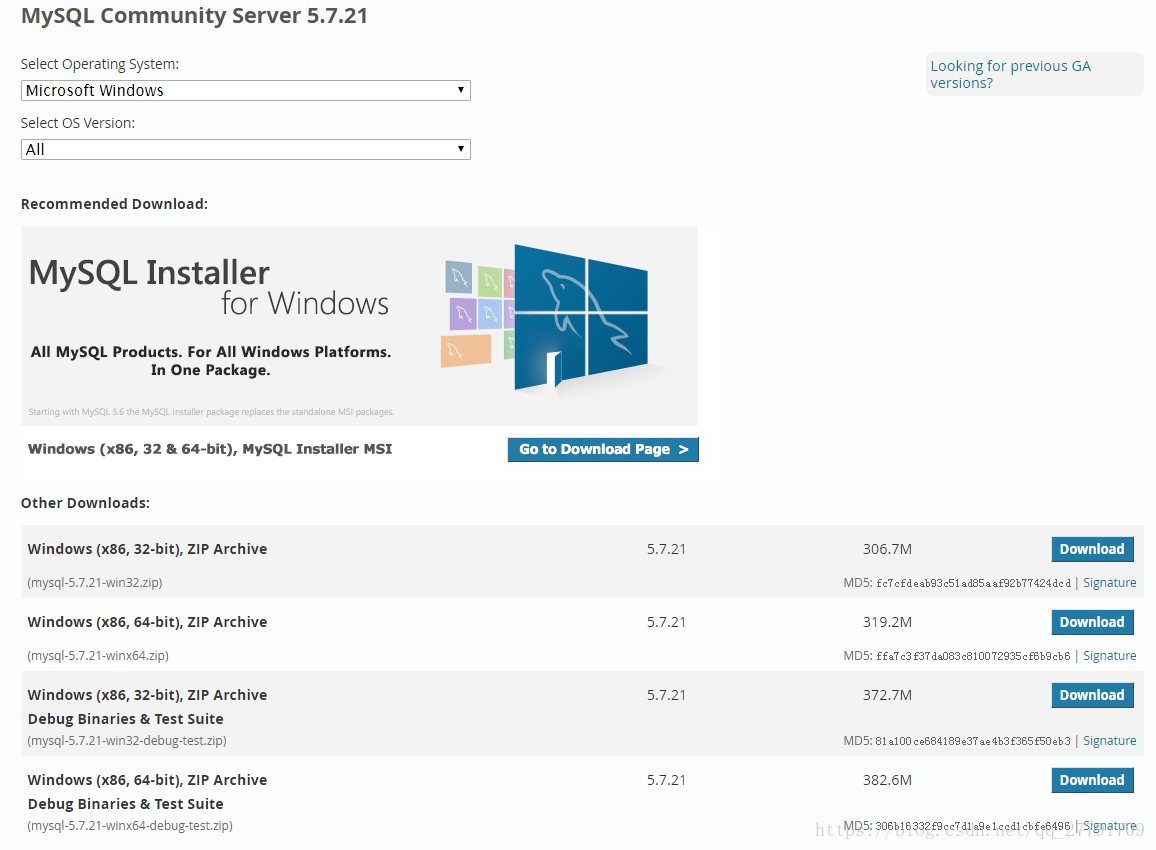The height and width of the screenshot is (850, 1156).
Task: Click the 'Recommended Download:' label
Action: [114, 204]
